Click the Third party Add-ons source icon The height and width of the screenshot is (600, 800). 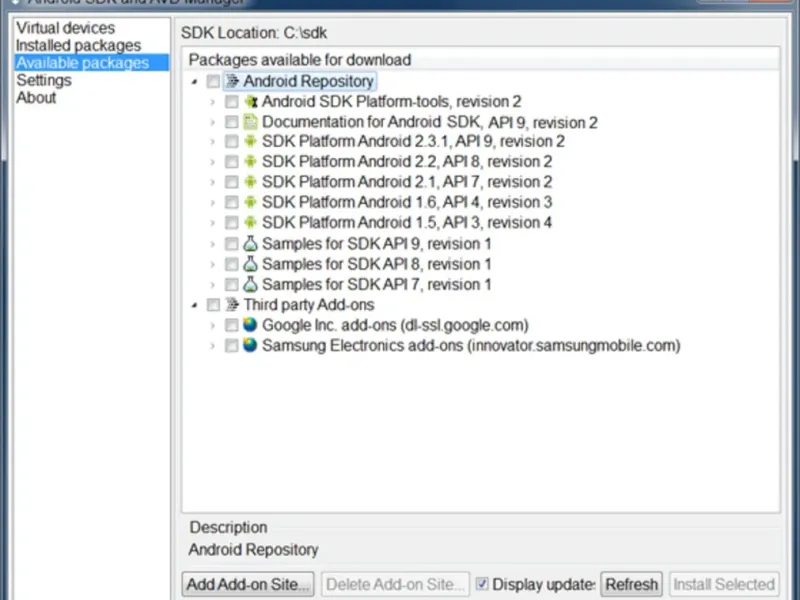(232, 305)
